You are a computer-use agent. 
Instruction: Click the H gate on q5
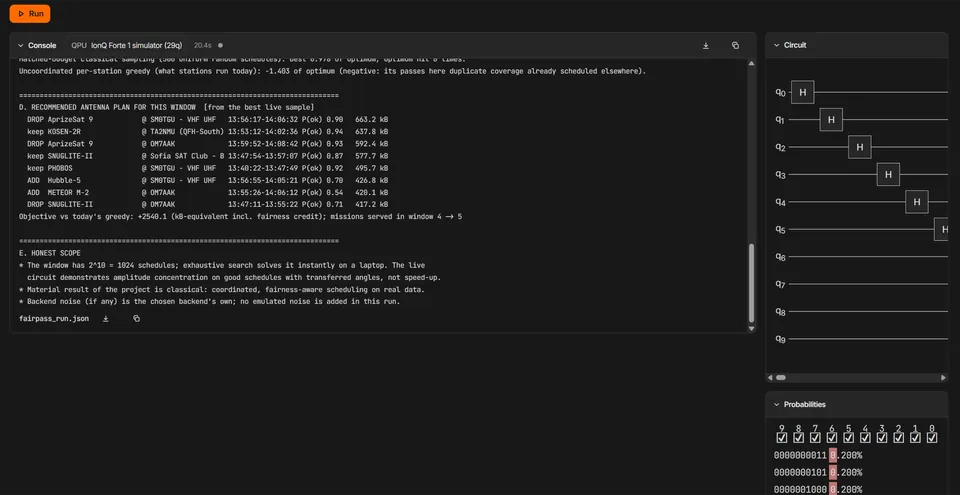click(x=942, y=229)
